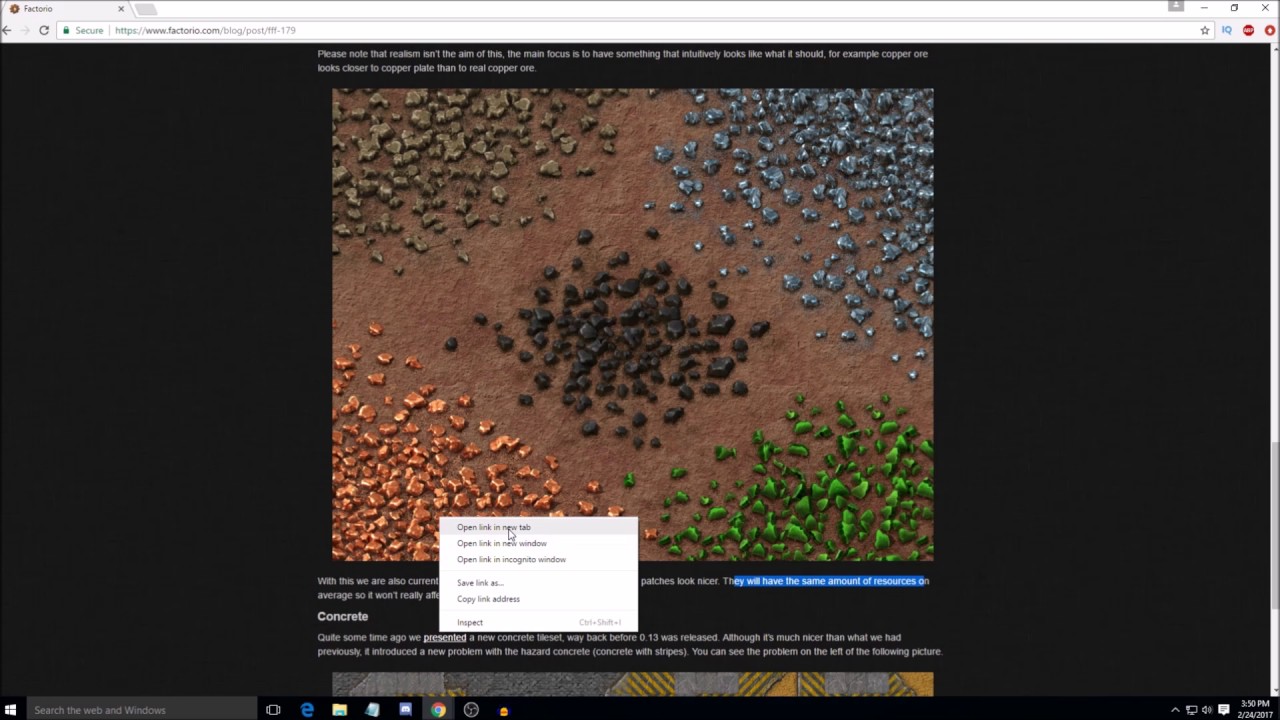Choose Open link in incognito window
Image resolution: width=1280 pixels, height=720 pixels.
coord(538,559)
